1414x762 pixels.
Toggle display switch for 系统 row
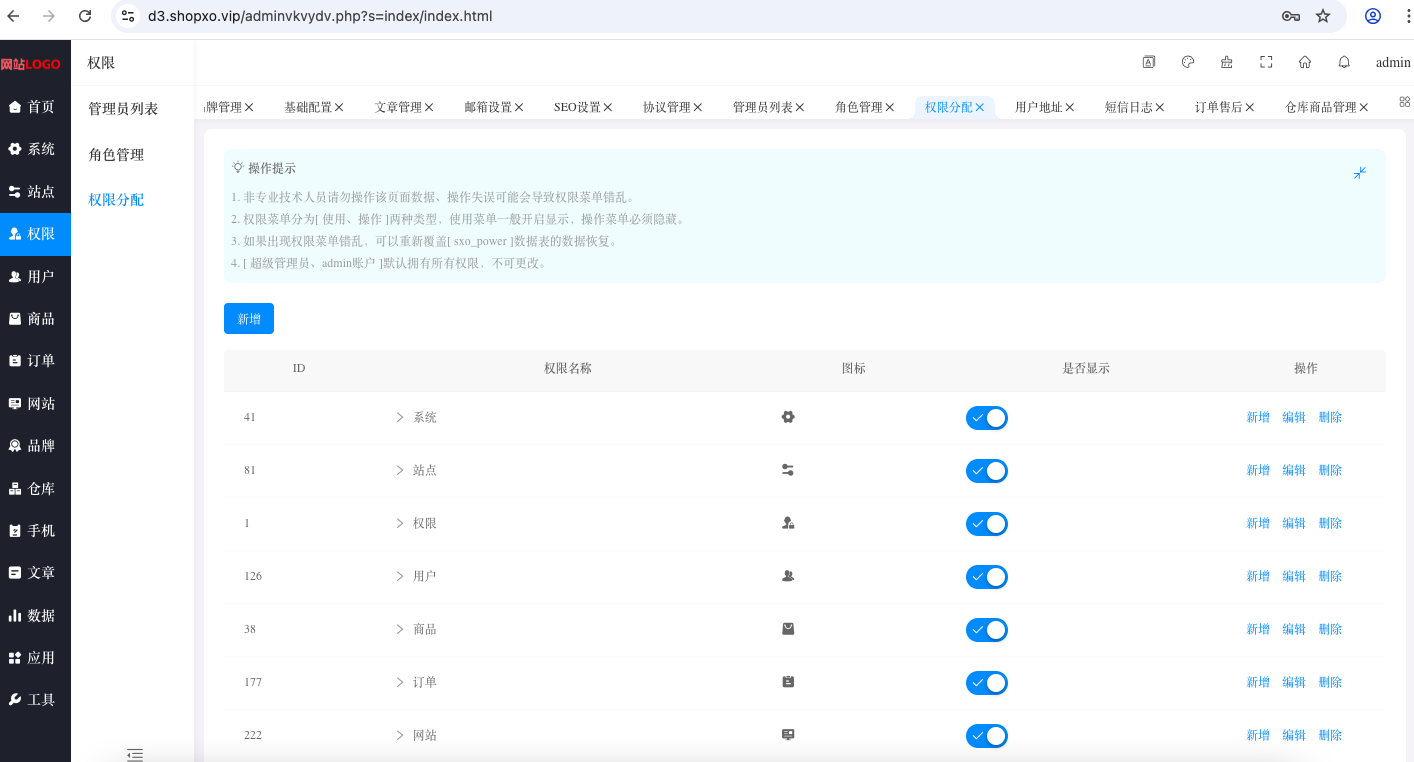click(x=986, y=418)
